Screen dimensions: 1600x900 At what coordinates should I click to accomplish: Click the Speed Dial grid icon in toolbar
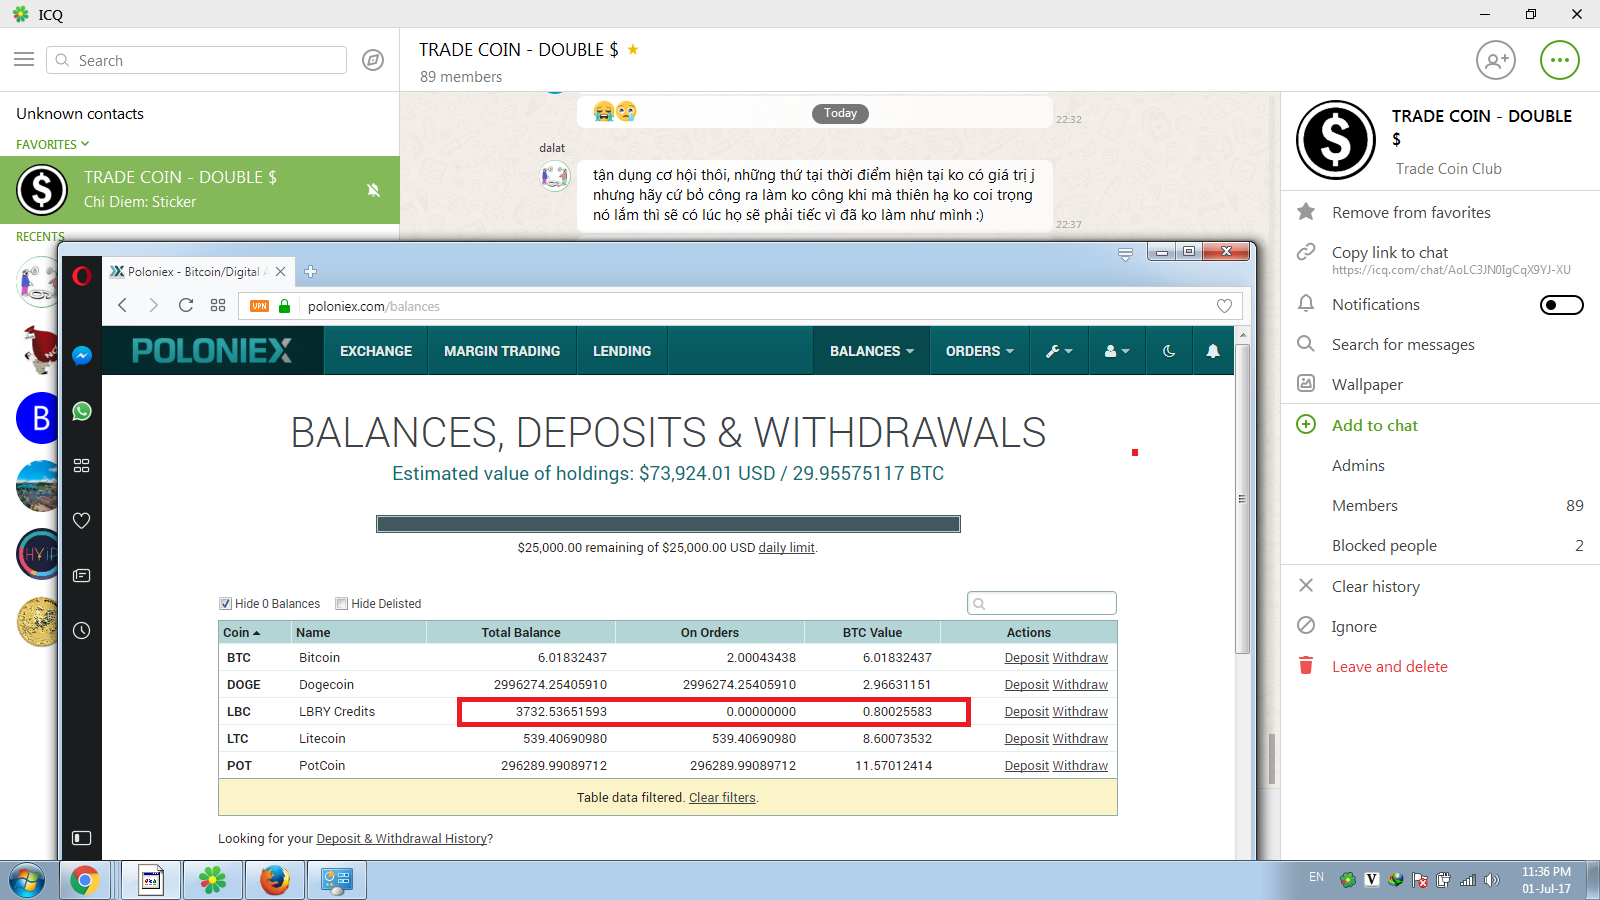coord(218,305)
